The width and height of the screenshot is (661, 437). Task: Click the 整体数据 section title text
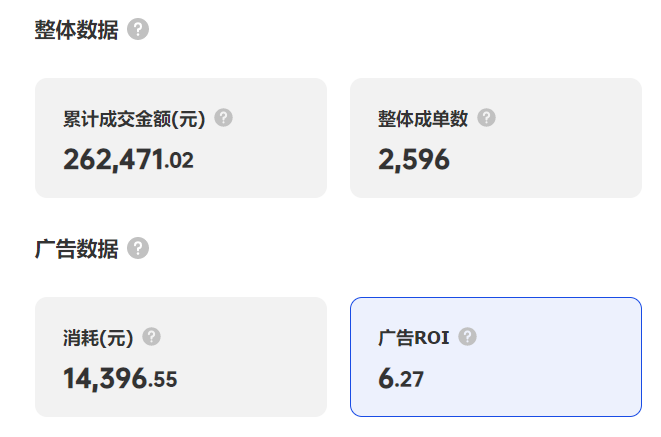point(76,30)
